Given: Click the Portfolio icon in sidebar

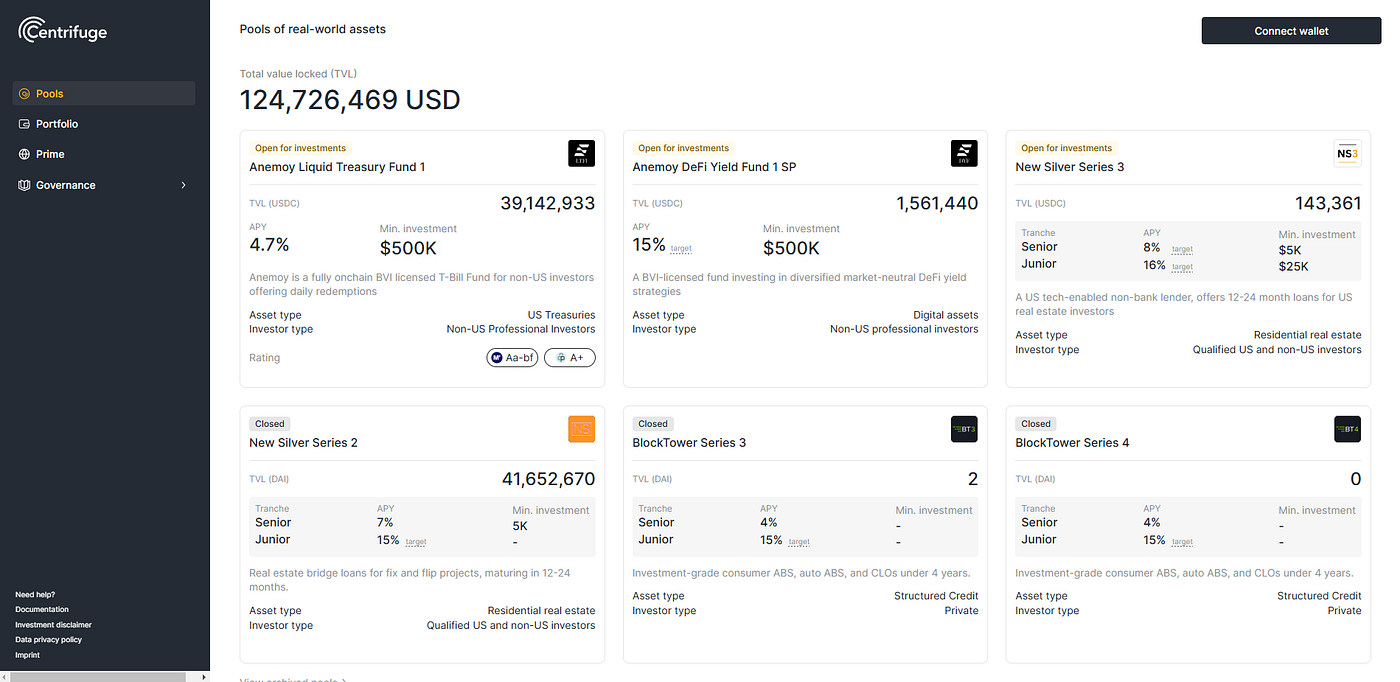Looking at the screenshot, I should 25,124.
